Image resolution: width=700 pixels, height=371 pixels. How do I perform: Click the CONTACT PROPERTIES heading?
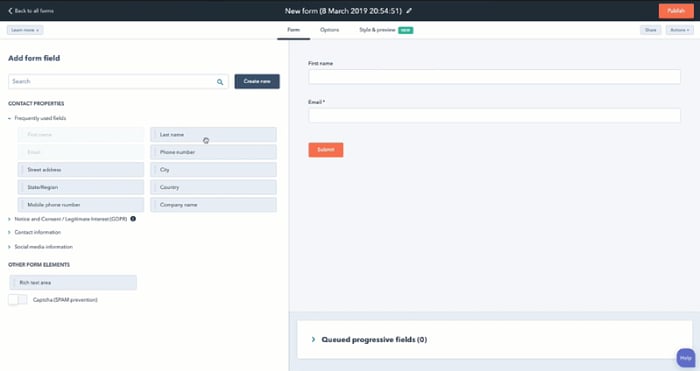click(x=36, y=104)
